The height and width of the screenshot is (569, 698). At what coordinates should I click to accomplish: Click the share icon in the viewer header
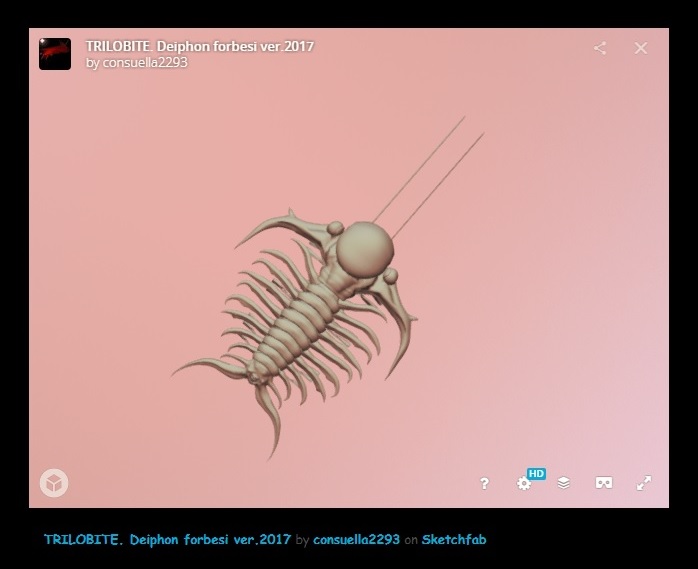[x=600, y=48]
